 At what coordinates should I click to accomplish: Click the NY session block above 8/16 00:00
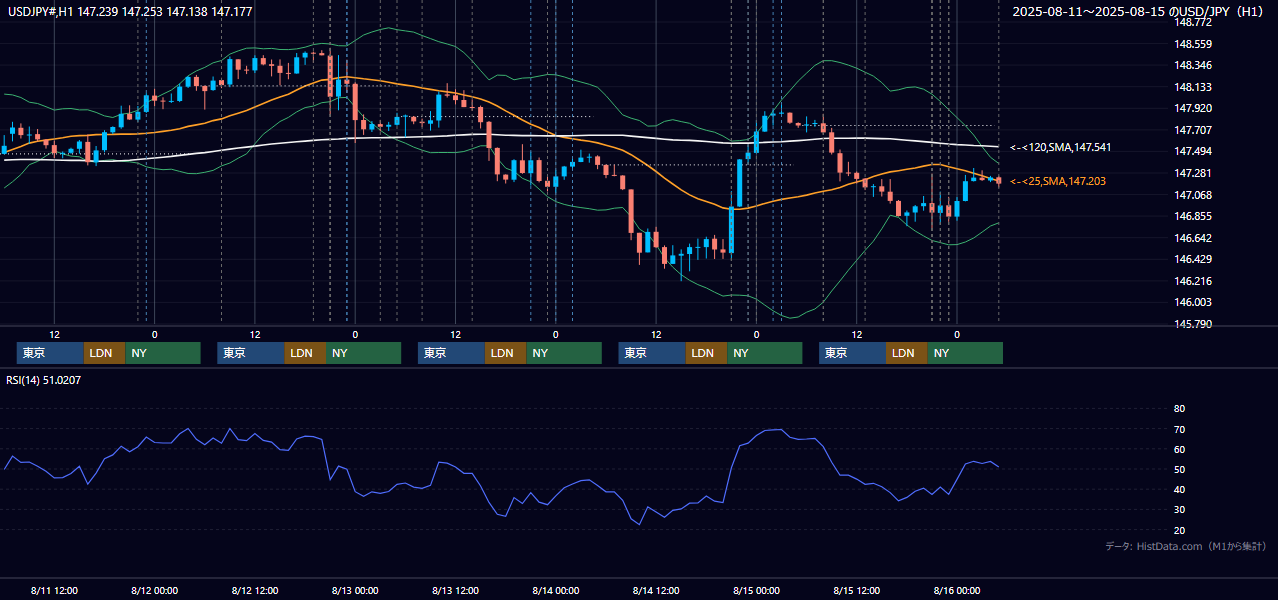(965, 353)
